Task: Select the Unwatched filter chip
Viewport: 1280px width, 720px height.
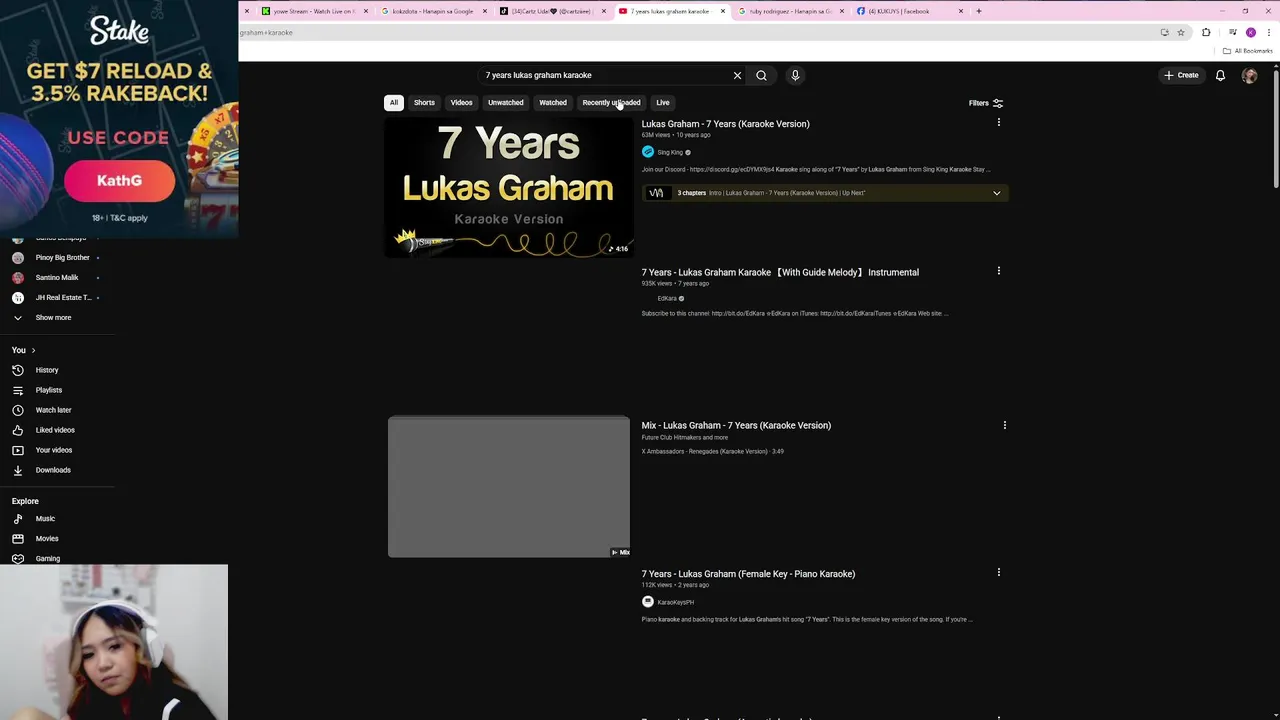Action: pos(505,102)
